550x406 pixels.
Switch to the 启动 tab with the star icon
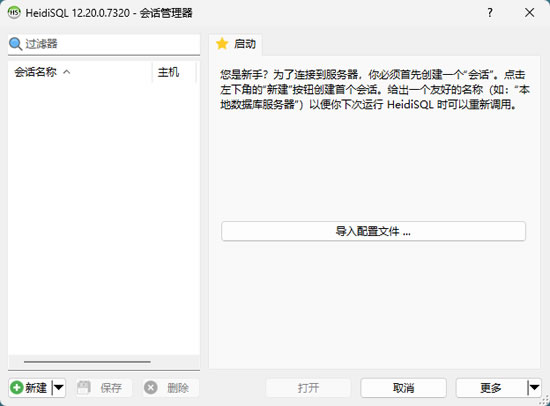tap(236, 44)
